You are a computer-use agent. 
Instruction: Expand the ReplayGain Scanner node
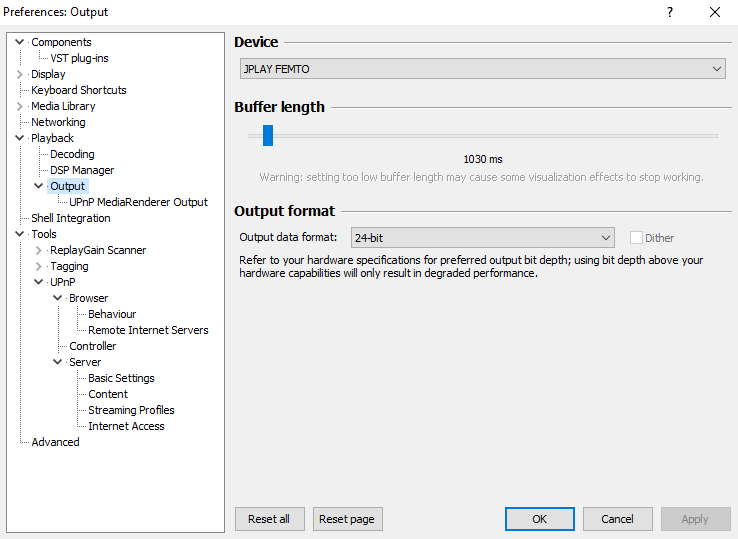click(x=39, y=250)
